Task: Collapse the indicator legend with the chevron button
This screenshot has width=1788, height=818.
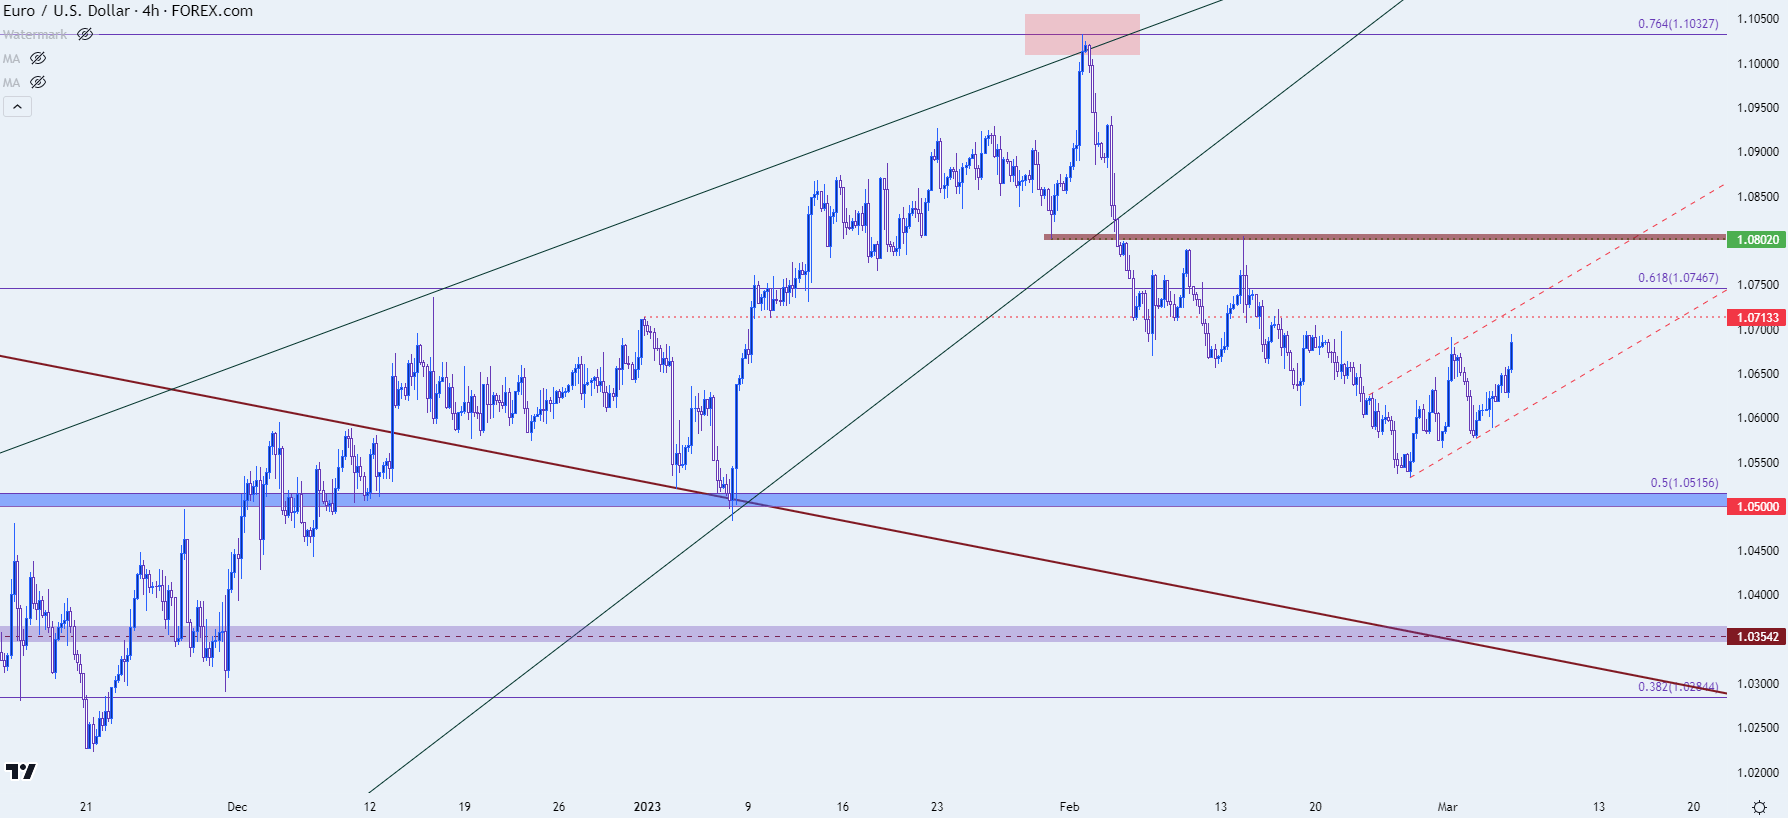Action: pyautogui.click(x=17, y=106)
